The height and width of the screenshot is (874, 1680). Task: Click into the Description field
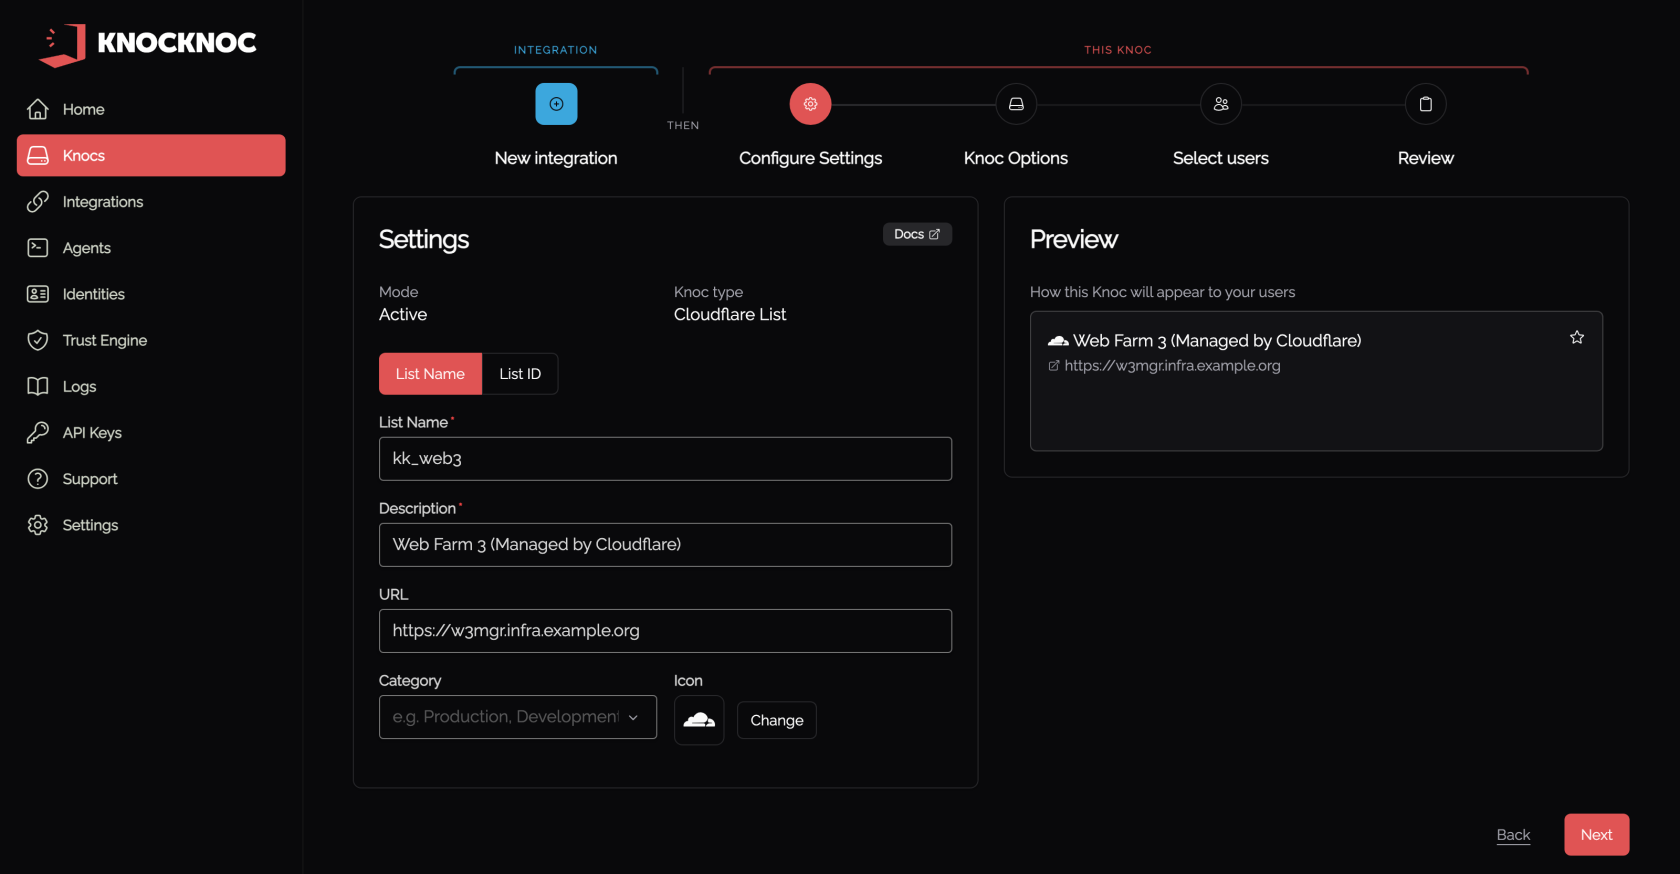coord(665,545)
